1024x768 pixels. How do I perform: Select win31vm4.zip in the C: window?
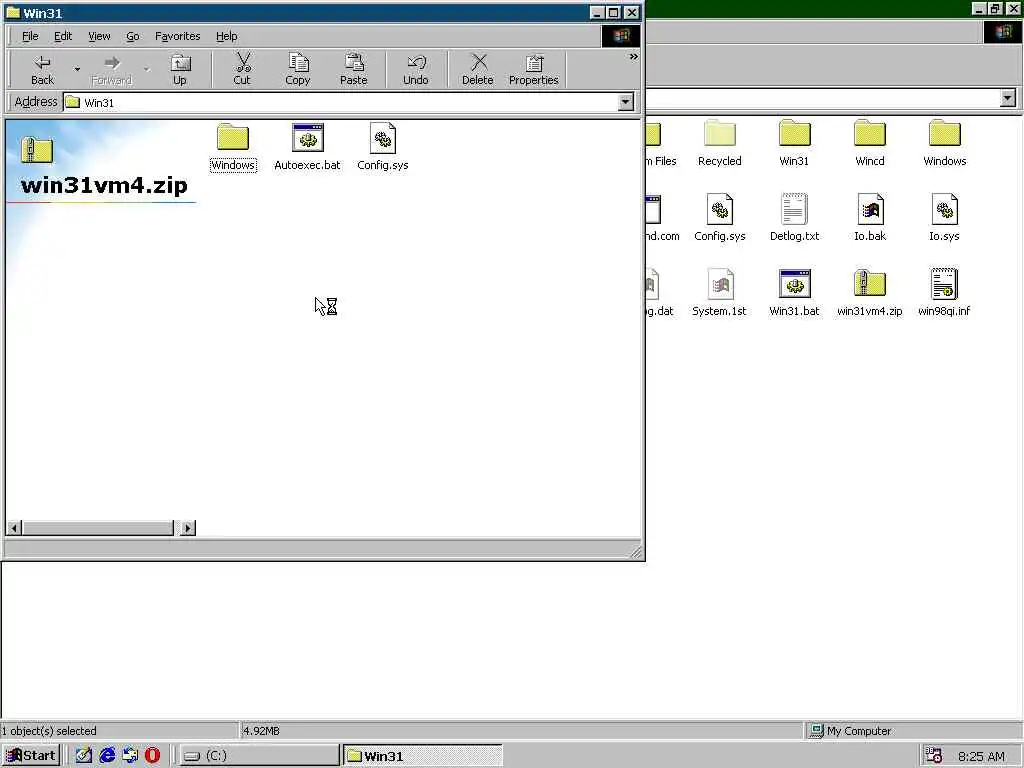[870, 293]
